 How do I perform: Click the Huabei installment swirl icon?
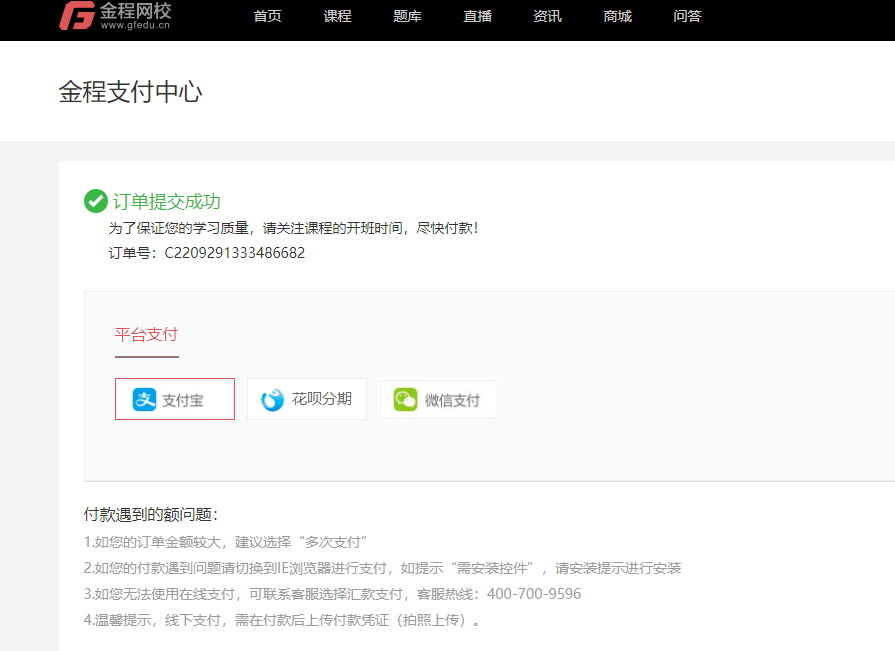tap(273, 400)
